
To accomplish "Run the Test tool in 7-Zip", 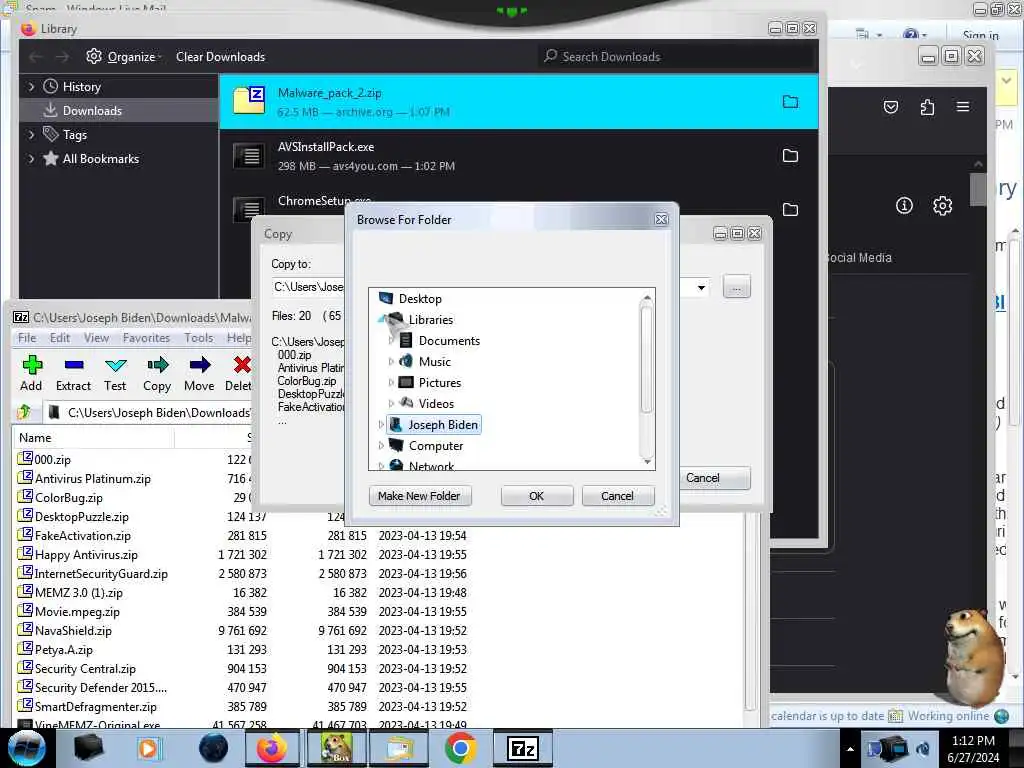I will tap(115, 373).
